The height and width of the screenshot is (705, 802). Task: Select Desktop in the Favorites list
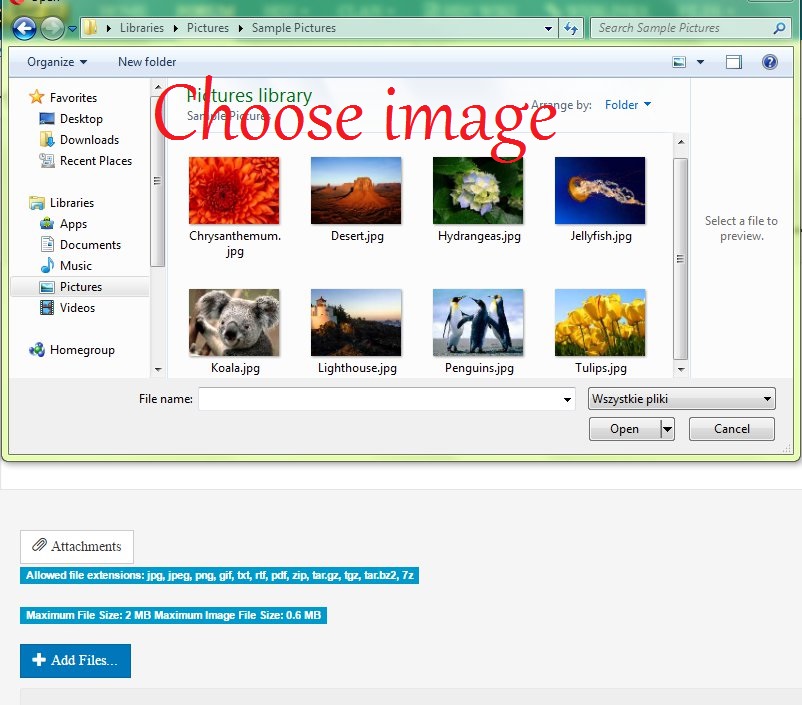tap(81, 119)
